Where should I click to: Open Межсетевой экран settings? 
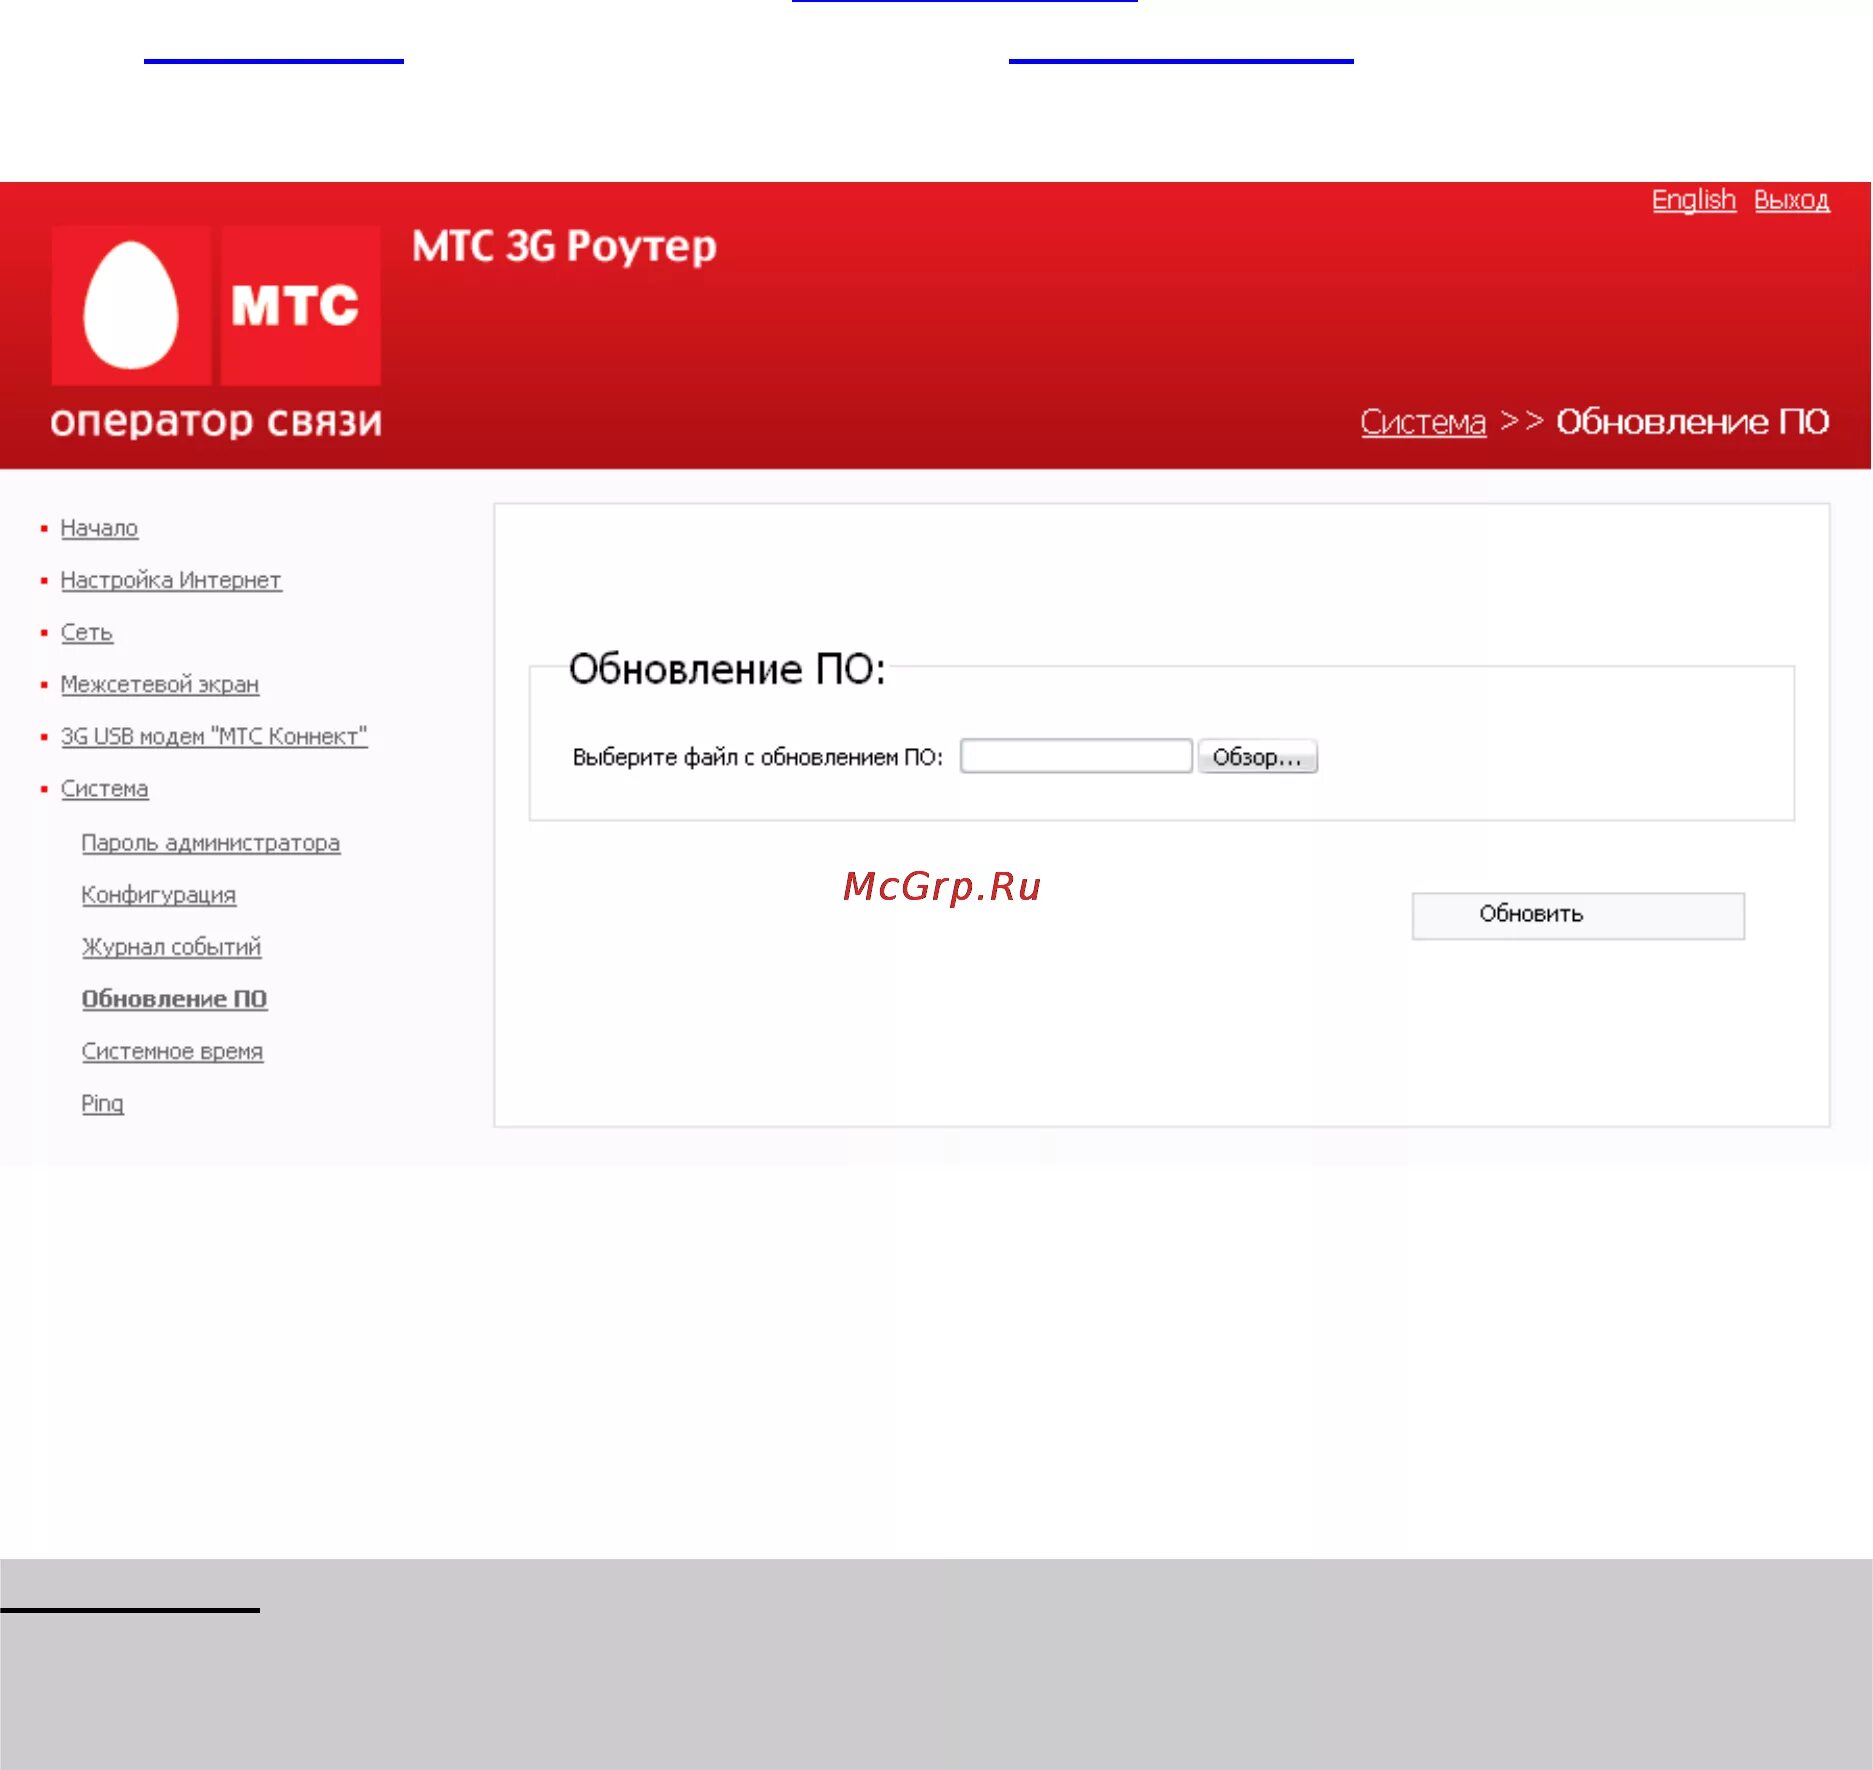[x=160, y=684]
